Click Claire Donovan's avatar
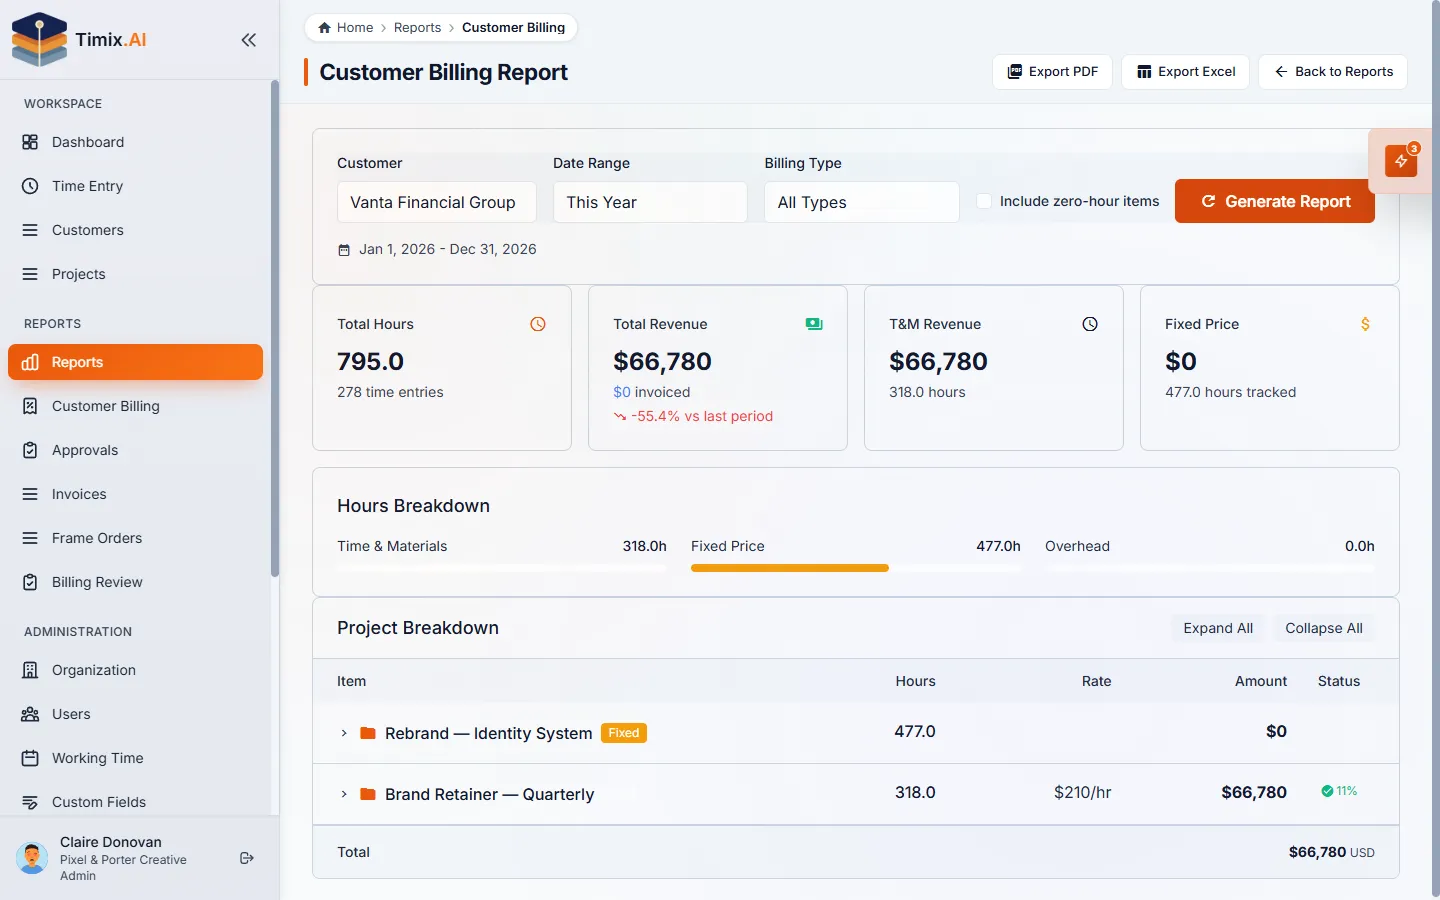The height and width of the screenshot is (900, 1440). pyautogui.click(x=32, y=858)
